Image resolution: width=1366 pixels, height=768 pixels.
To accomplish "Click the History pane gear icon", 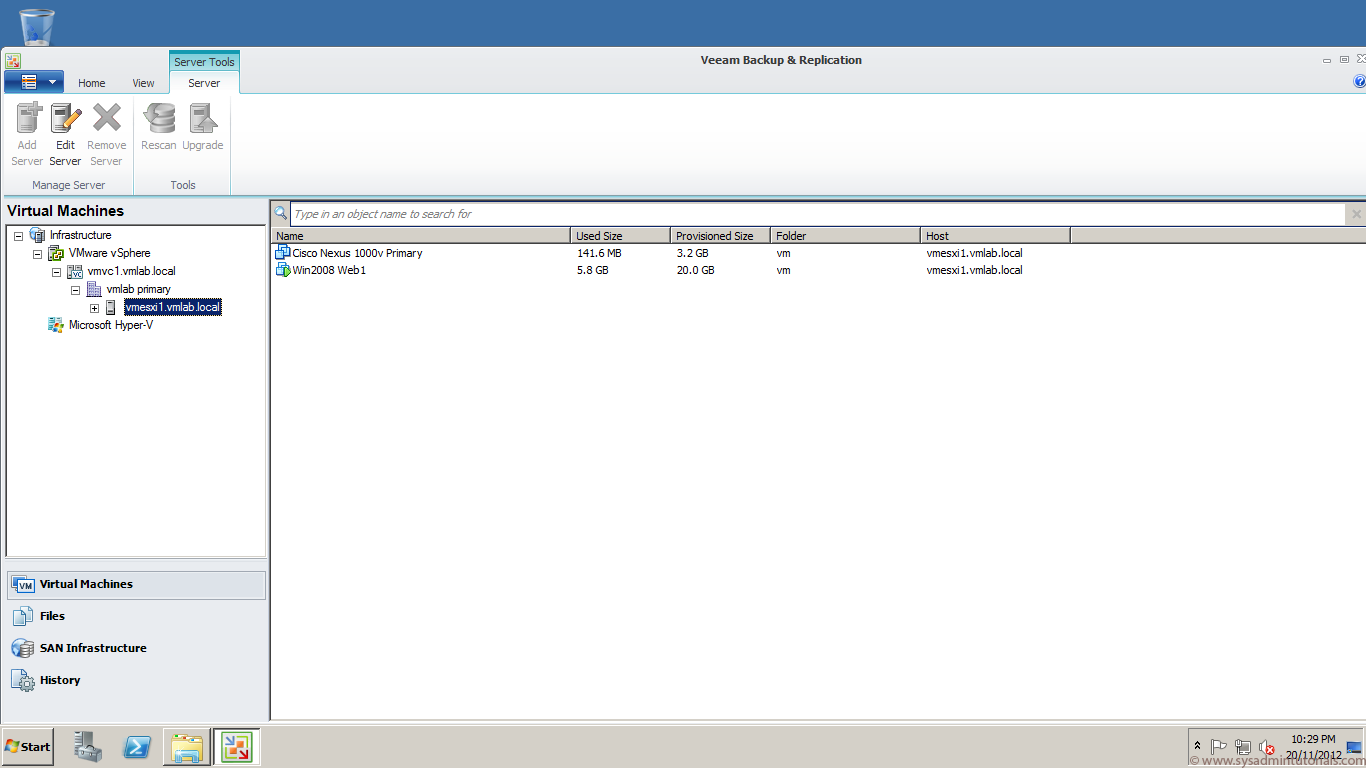I will (23, 680).
